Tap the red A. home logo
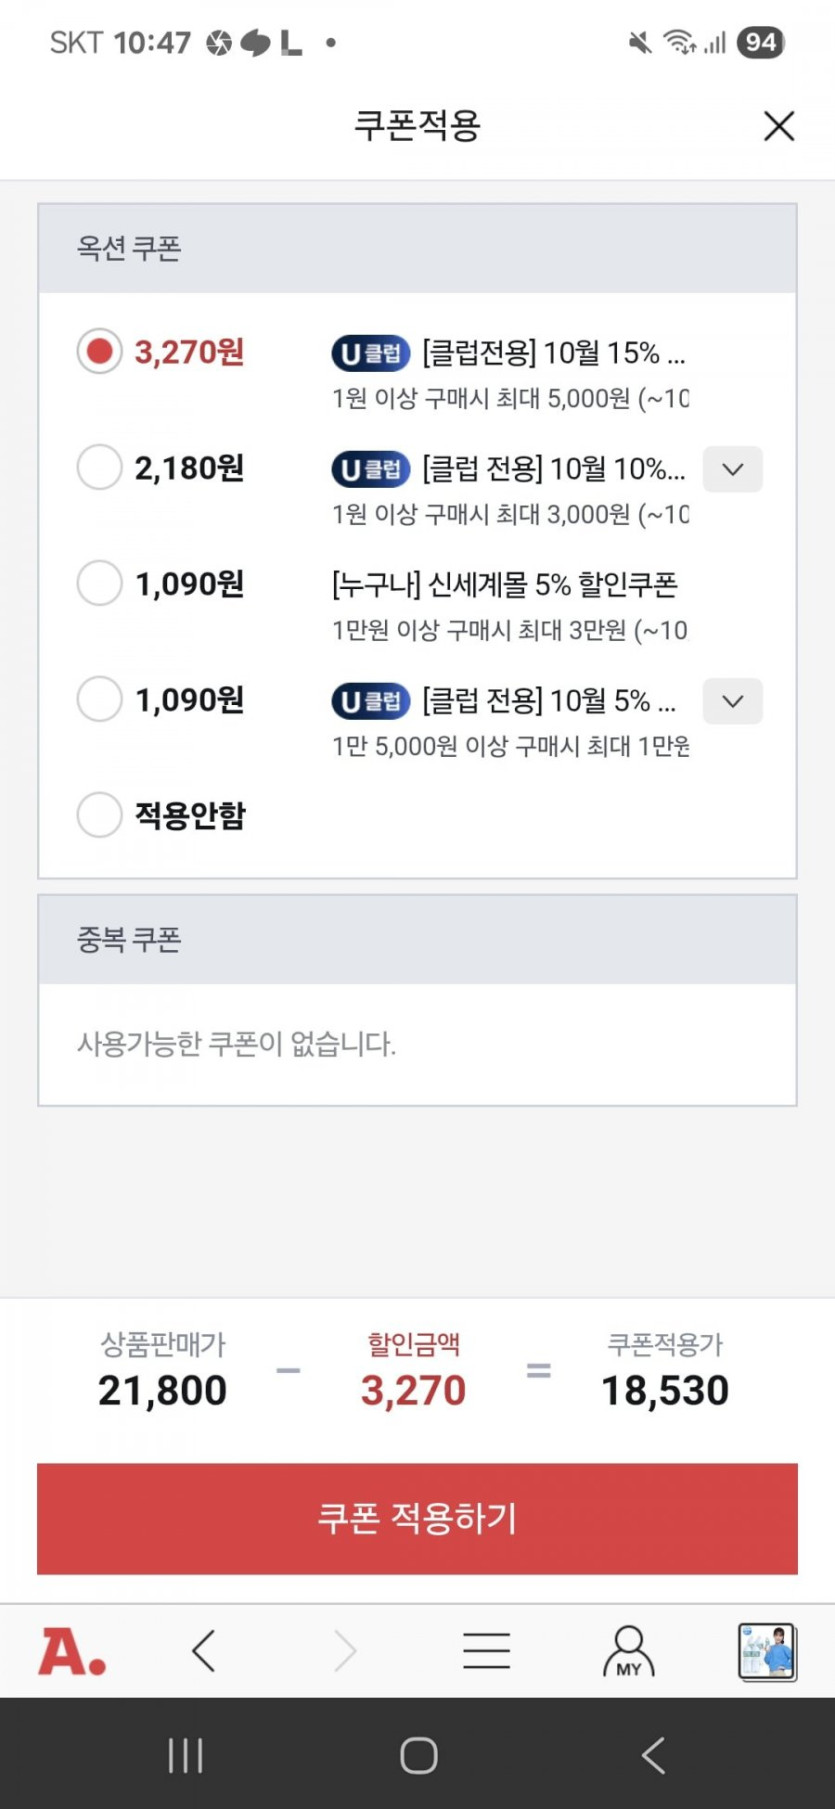The width and height of the screenshot is (835, 1809). pyautogui.click(x=72, y=1651)
